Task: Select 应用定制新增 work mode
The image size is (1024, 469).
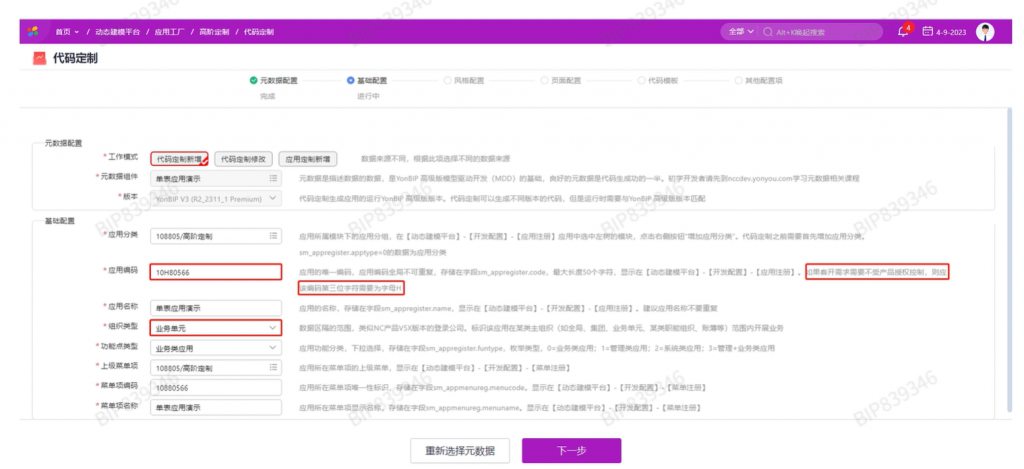Action: pos(307,158)
